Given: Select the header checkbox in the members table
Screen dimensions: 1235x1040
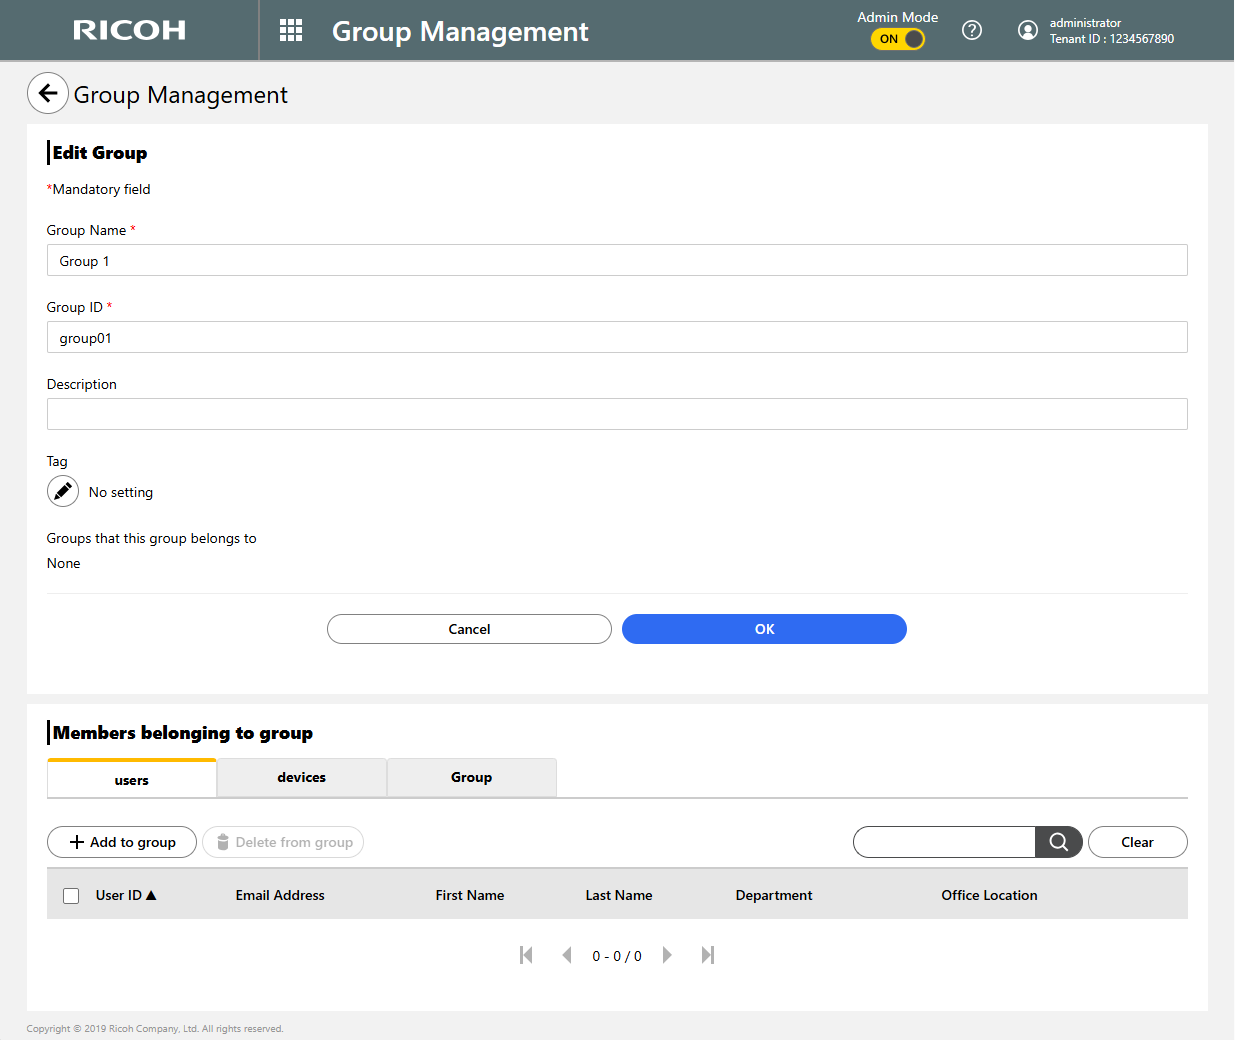Looking at the screenshot, I should 70,895.
